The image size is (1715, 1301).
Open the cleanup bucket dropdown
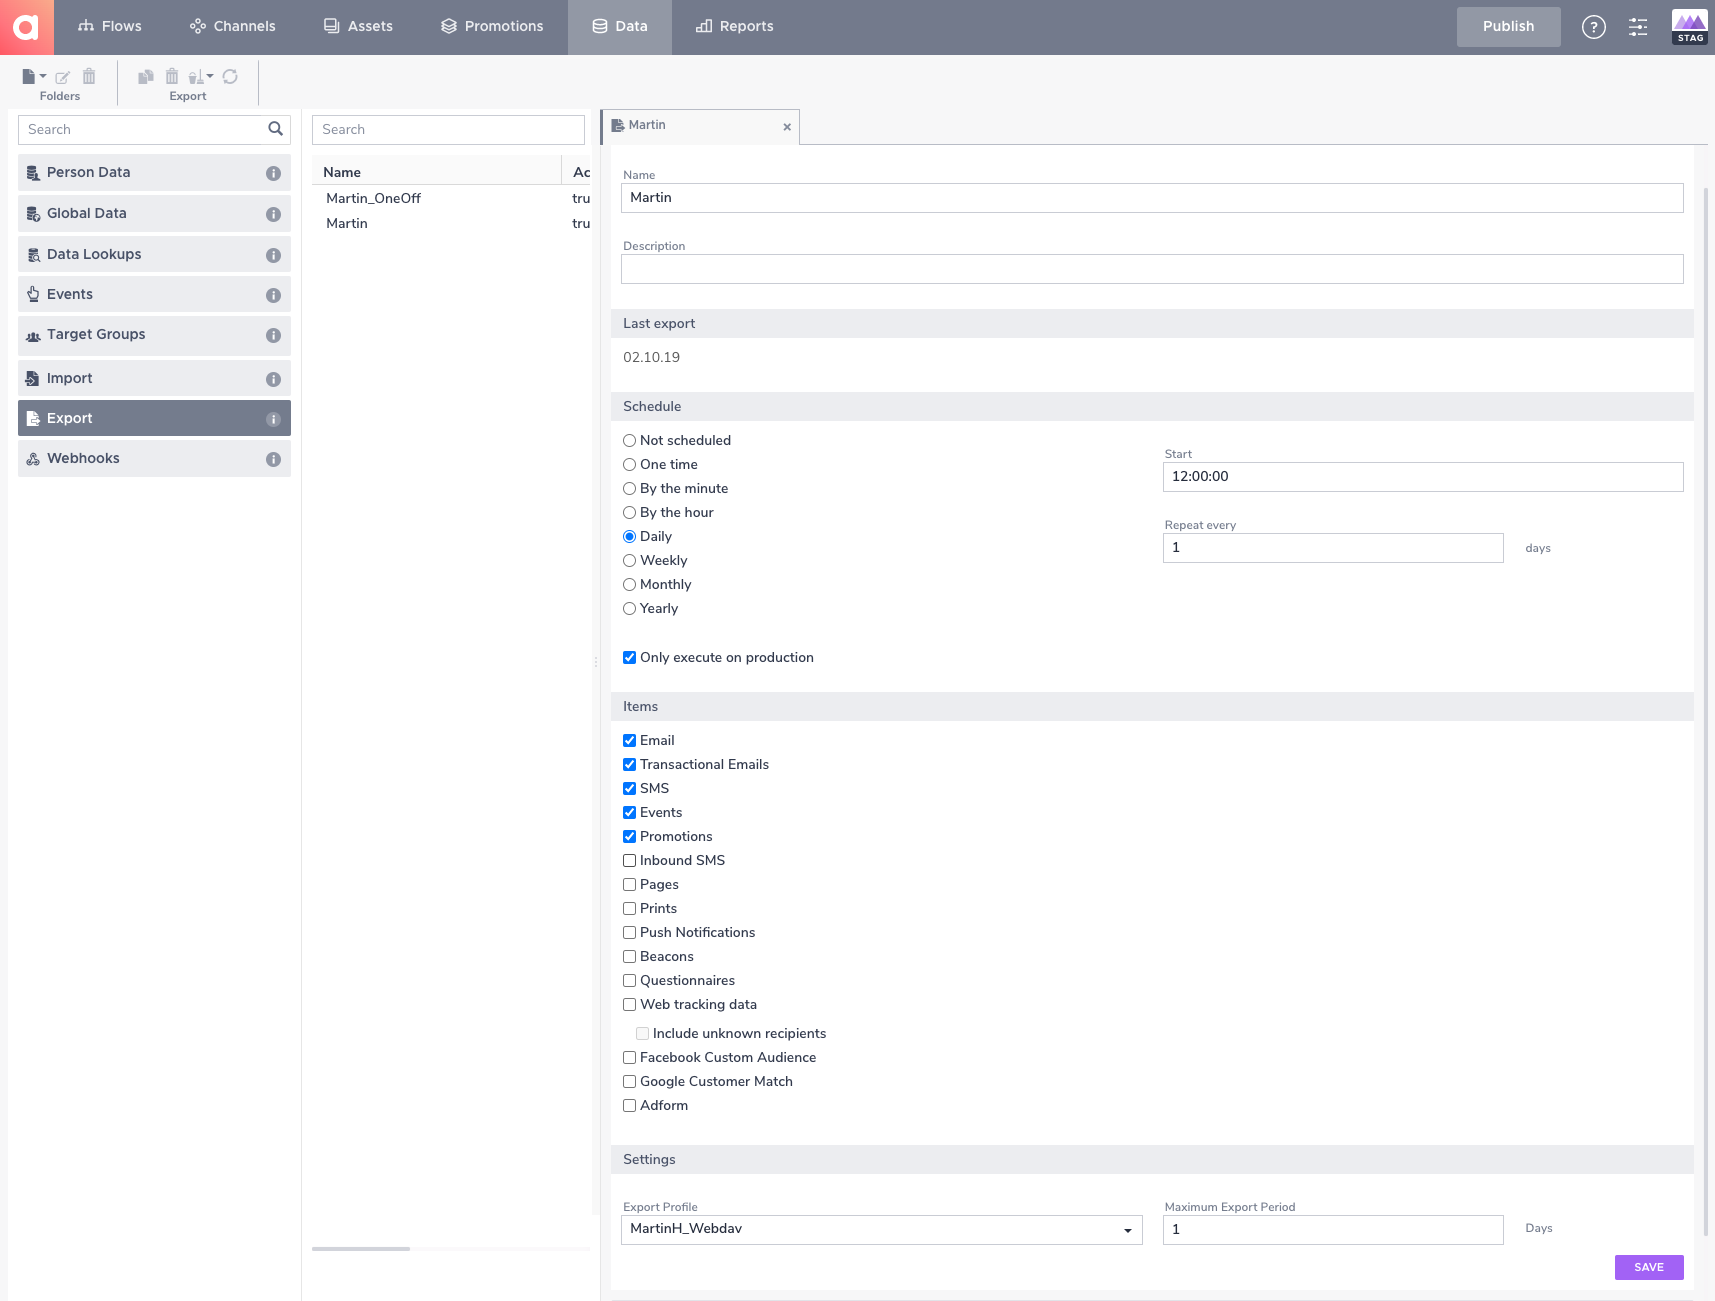201,76
